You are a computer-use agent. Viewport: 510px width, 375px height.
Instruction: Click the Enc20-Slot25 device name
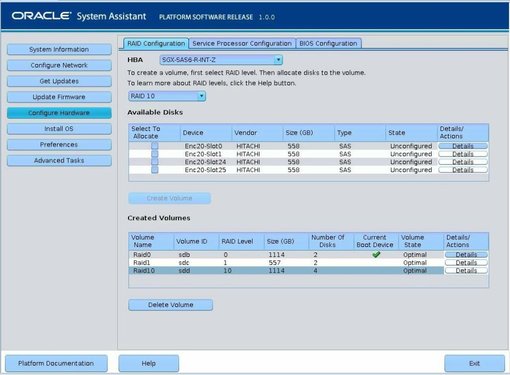205,170
